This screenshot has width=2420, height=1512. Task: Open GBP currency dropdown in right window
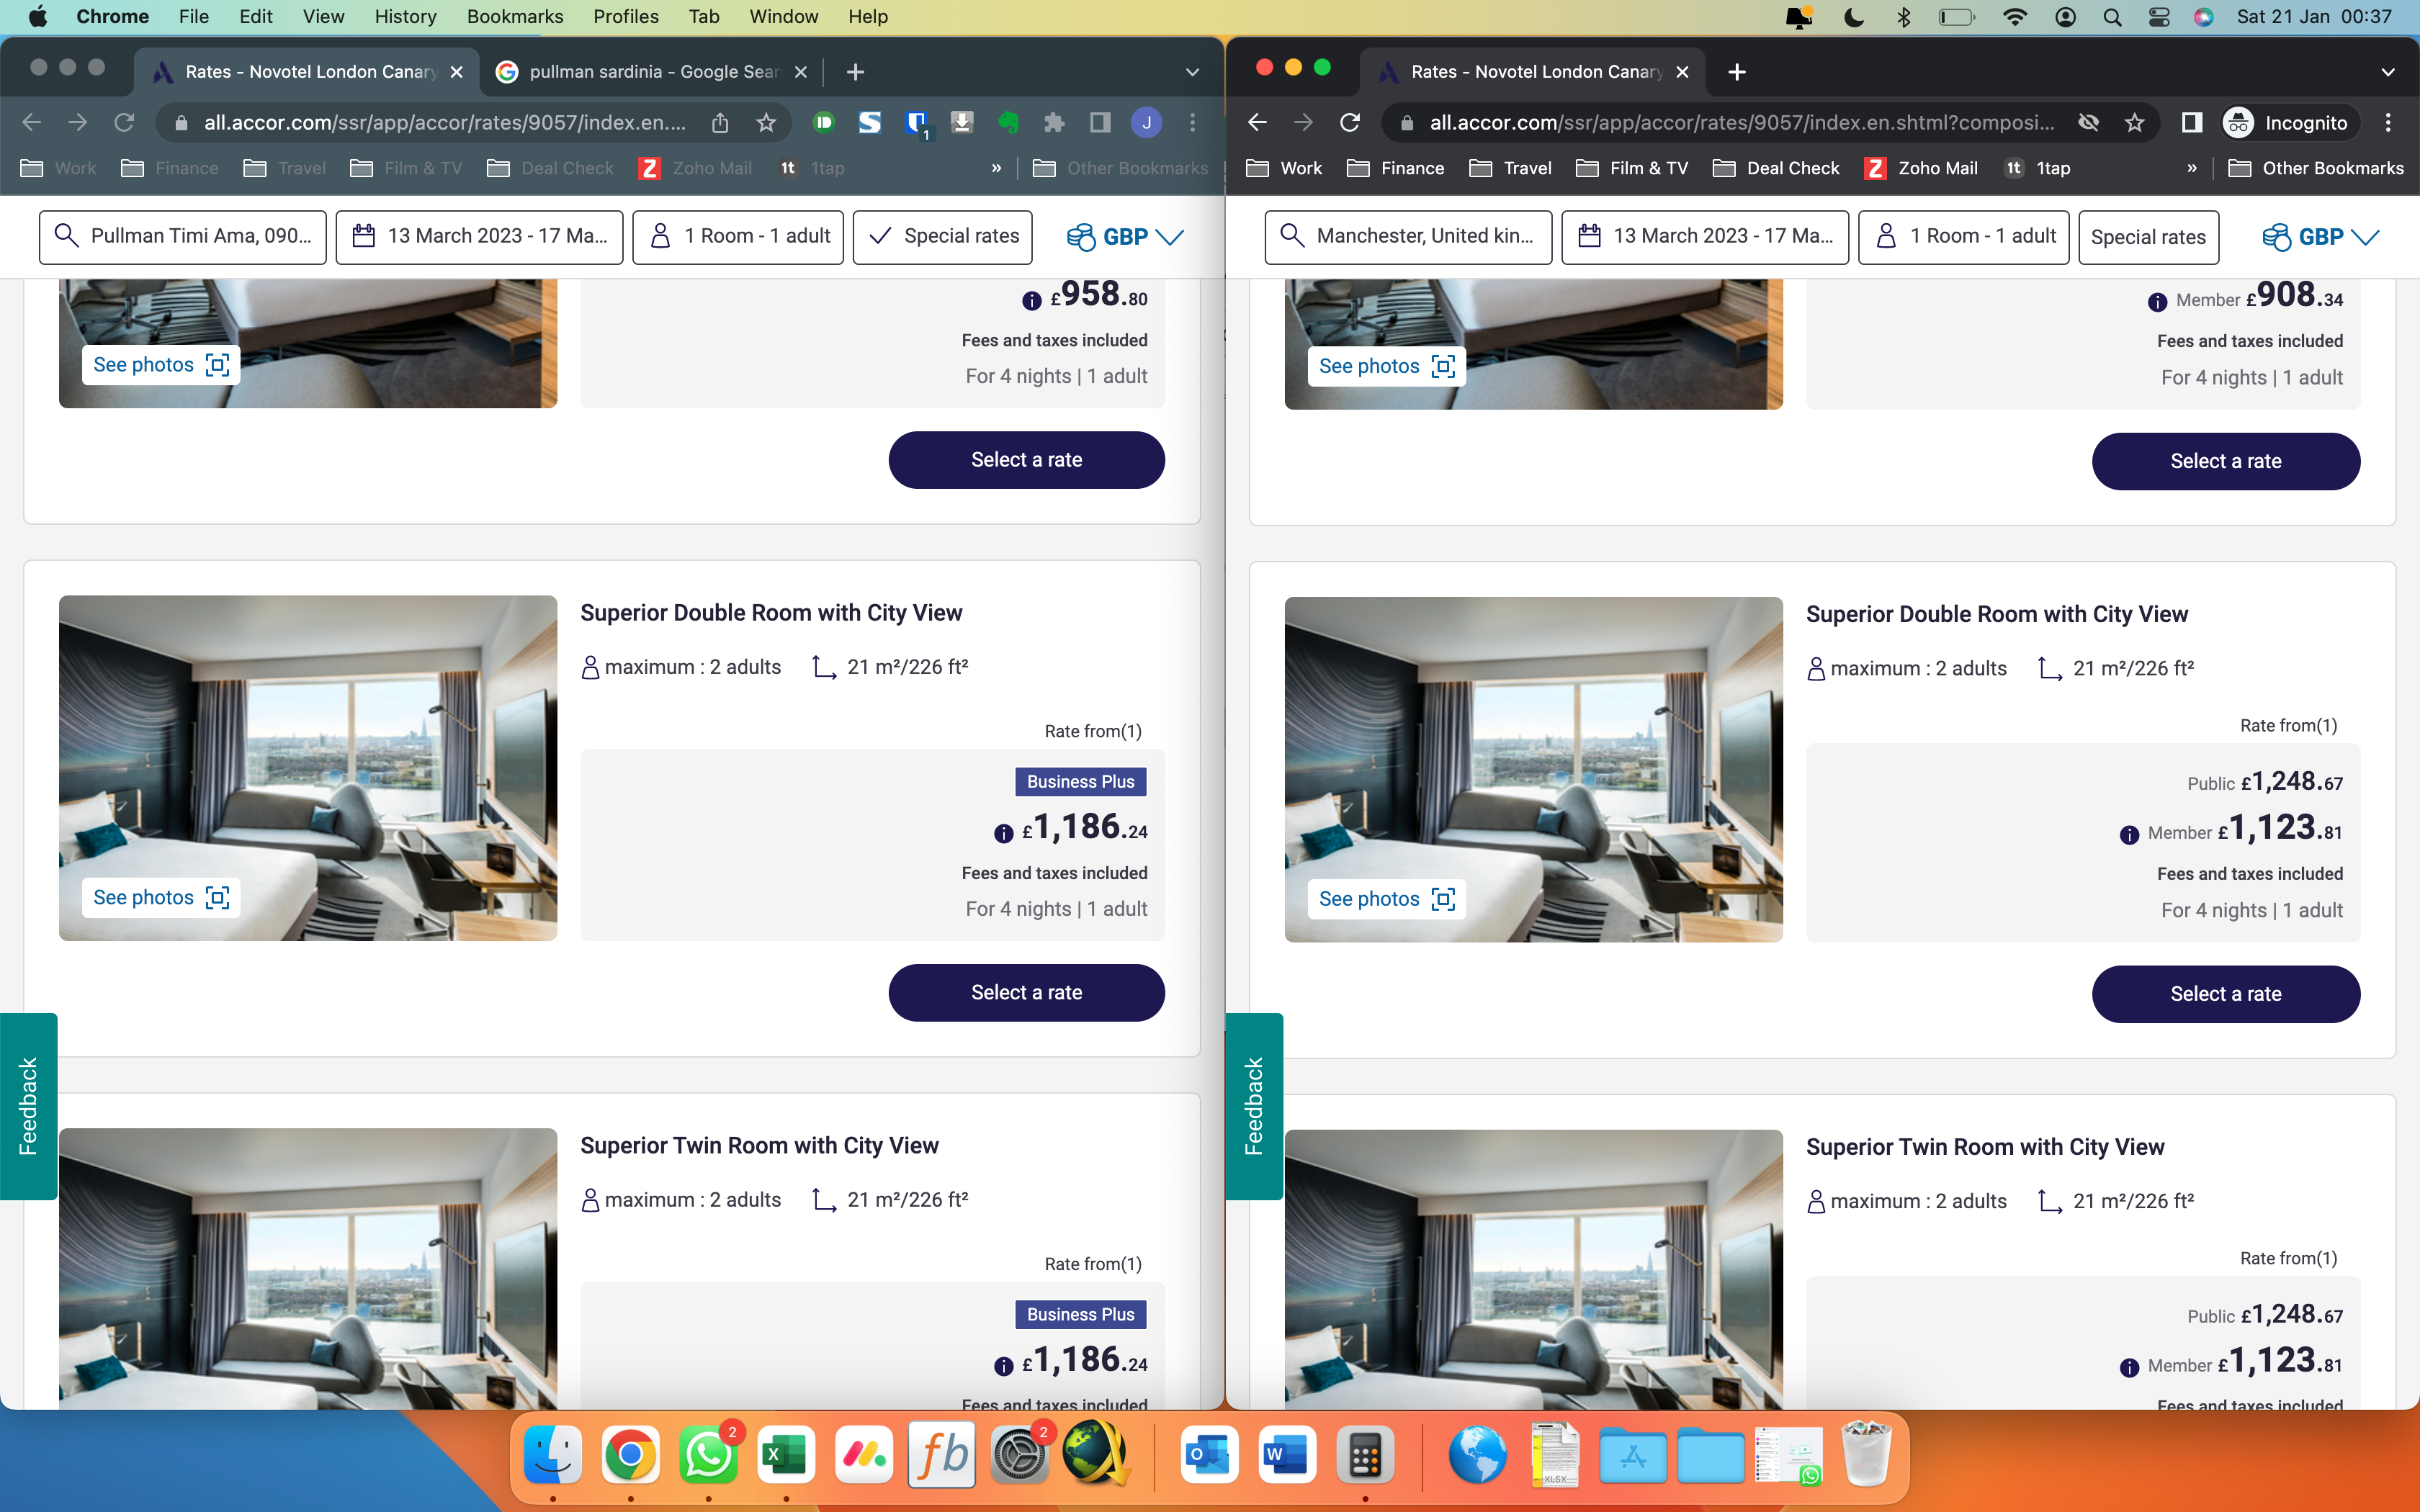click(2320, 237)
